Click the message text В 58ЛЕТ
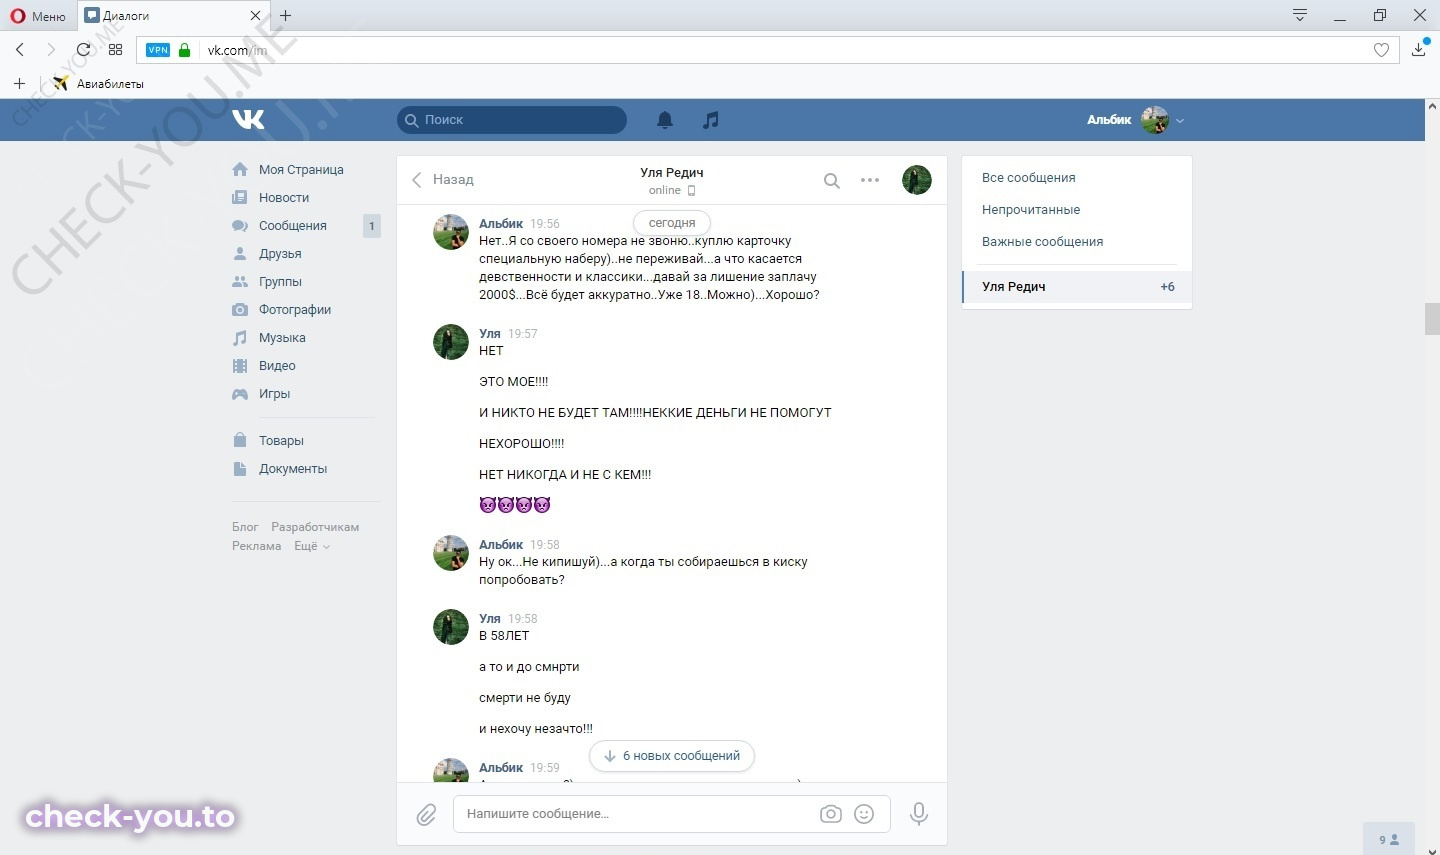Viewport: 1440px width, 855px height. (x=504, y=636)
